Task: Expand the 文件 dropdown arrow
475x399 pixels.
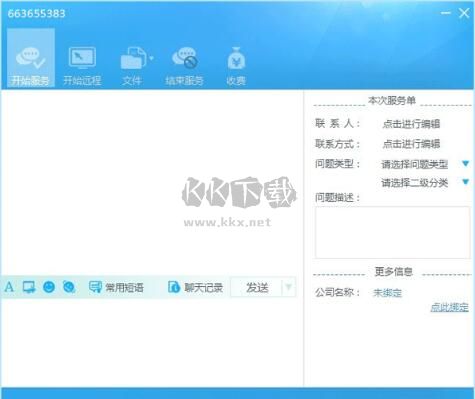Action: (151, 58)
